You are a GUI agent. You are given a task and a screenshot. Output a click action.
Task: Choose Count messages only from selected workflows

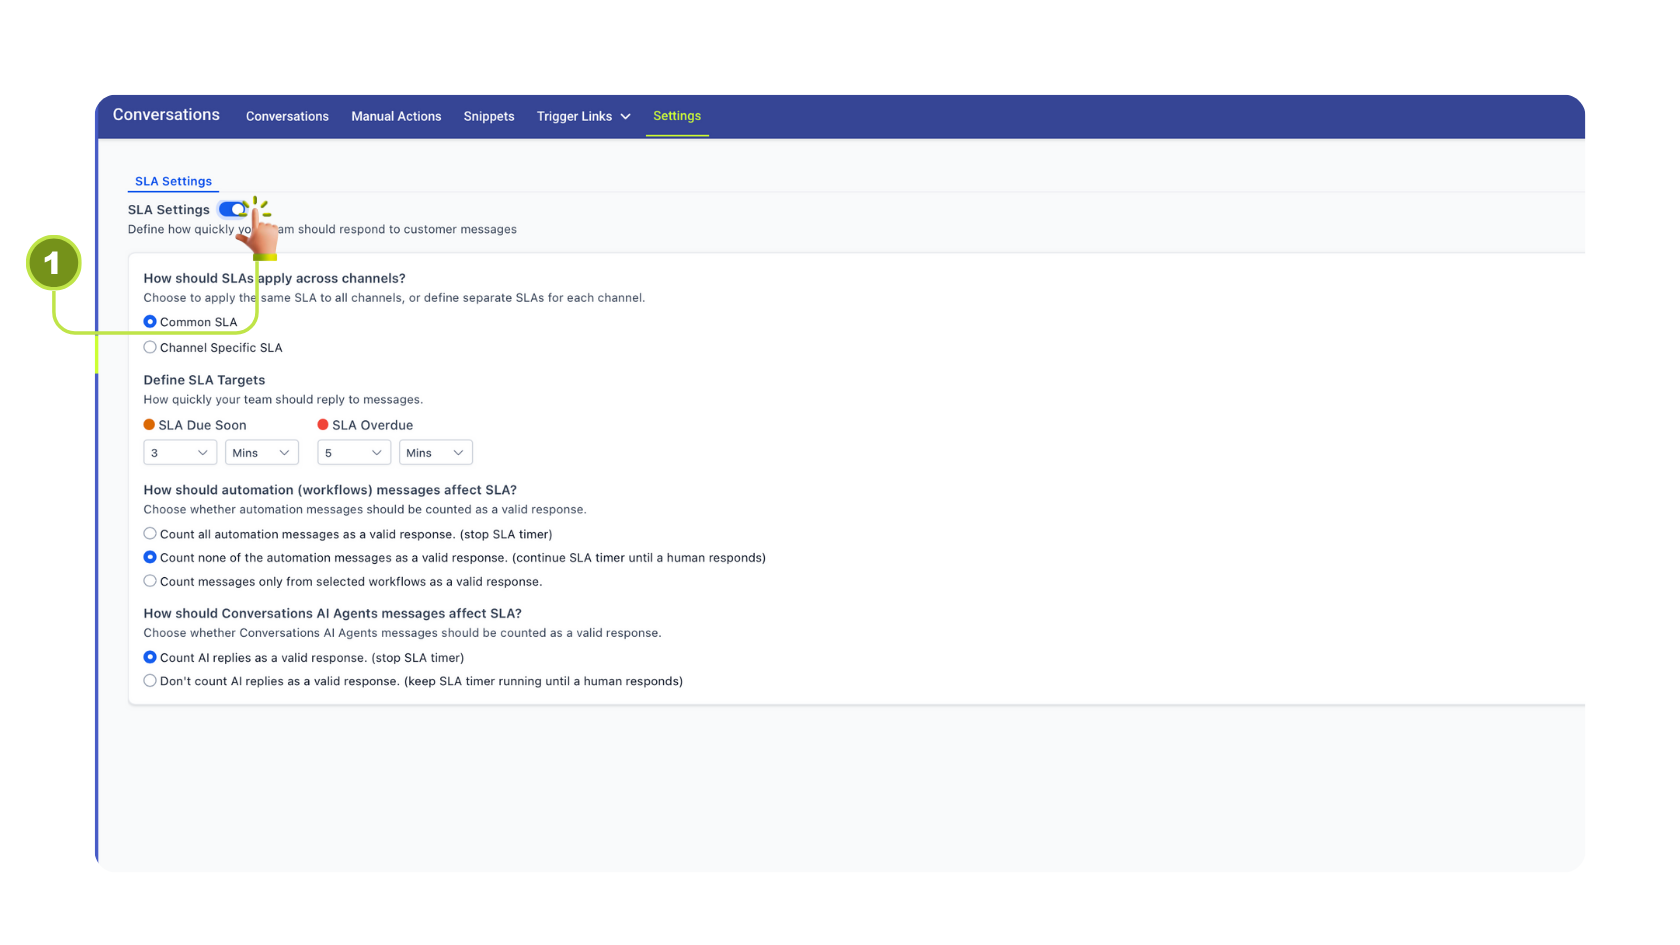[150, 582]
